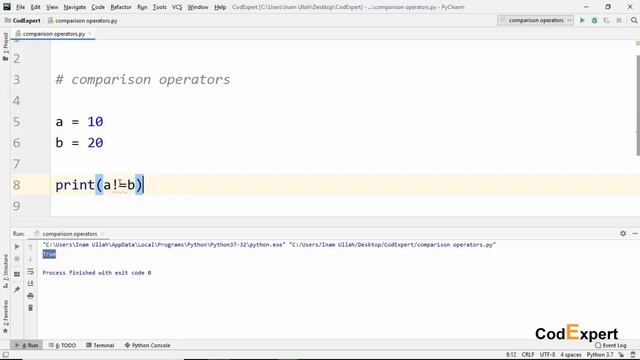Open the Favorites tool window
This screenshot has width=640, height=360.
(x=5, y=317)
